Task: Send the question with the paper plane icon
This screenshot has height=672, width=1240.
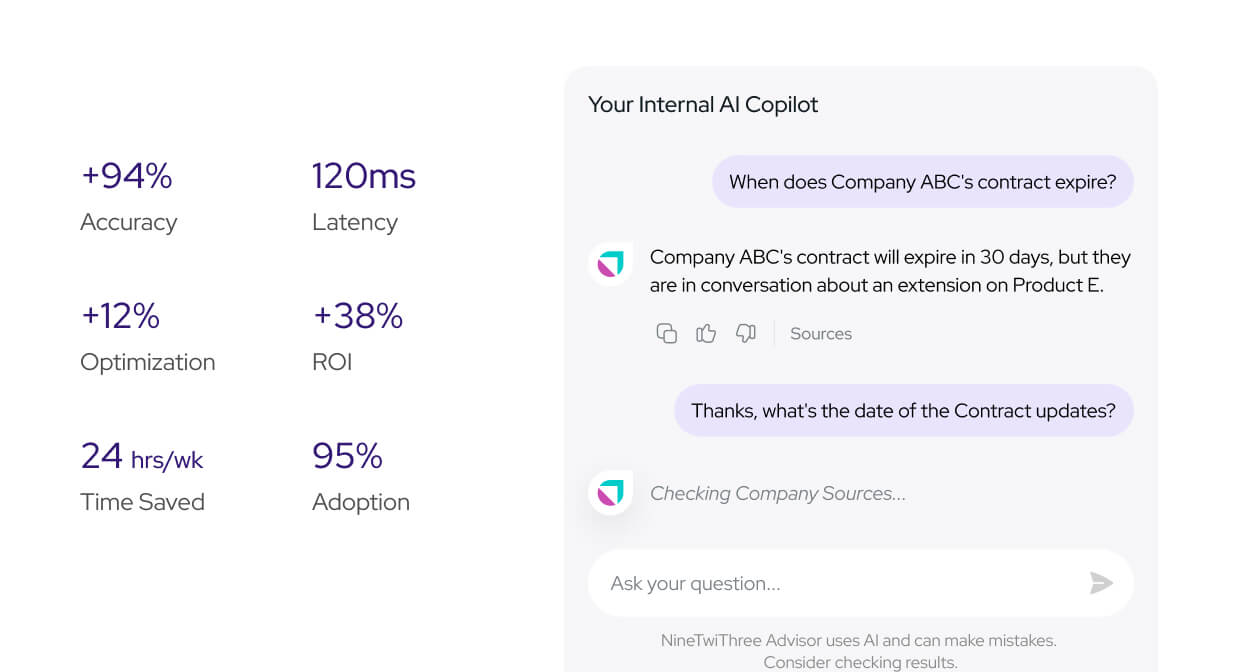Action: coord(1101,583)
